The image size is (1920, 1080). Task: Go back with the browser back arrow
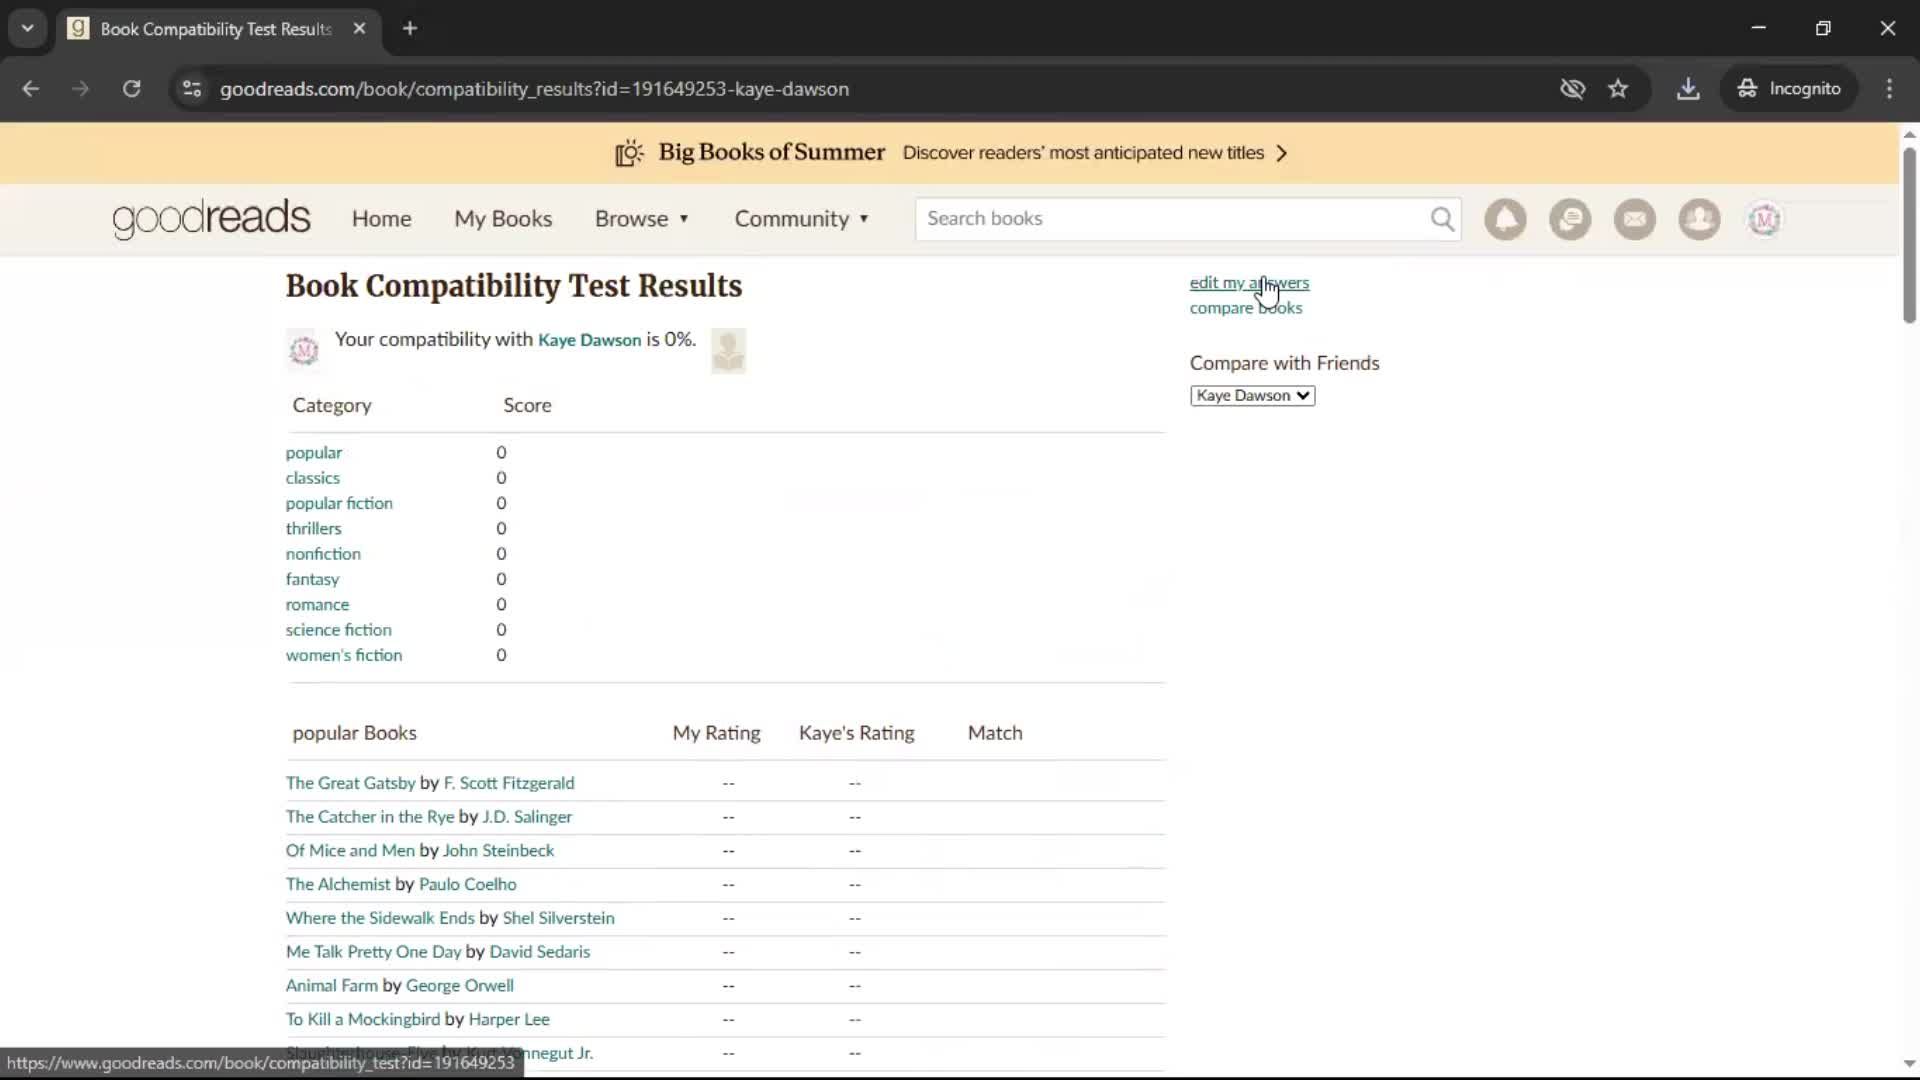click(x=31, y=89)
